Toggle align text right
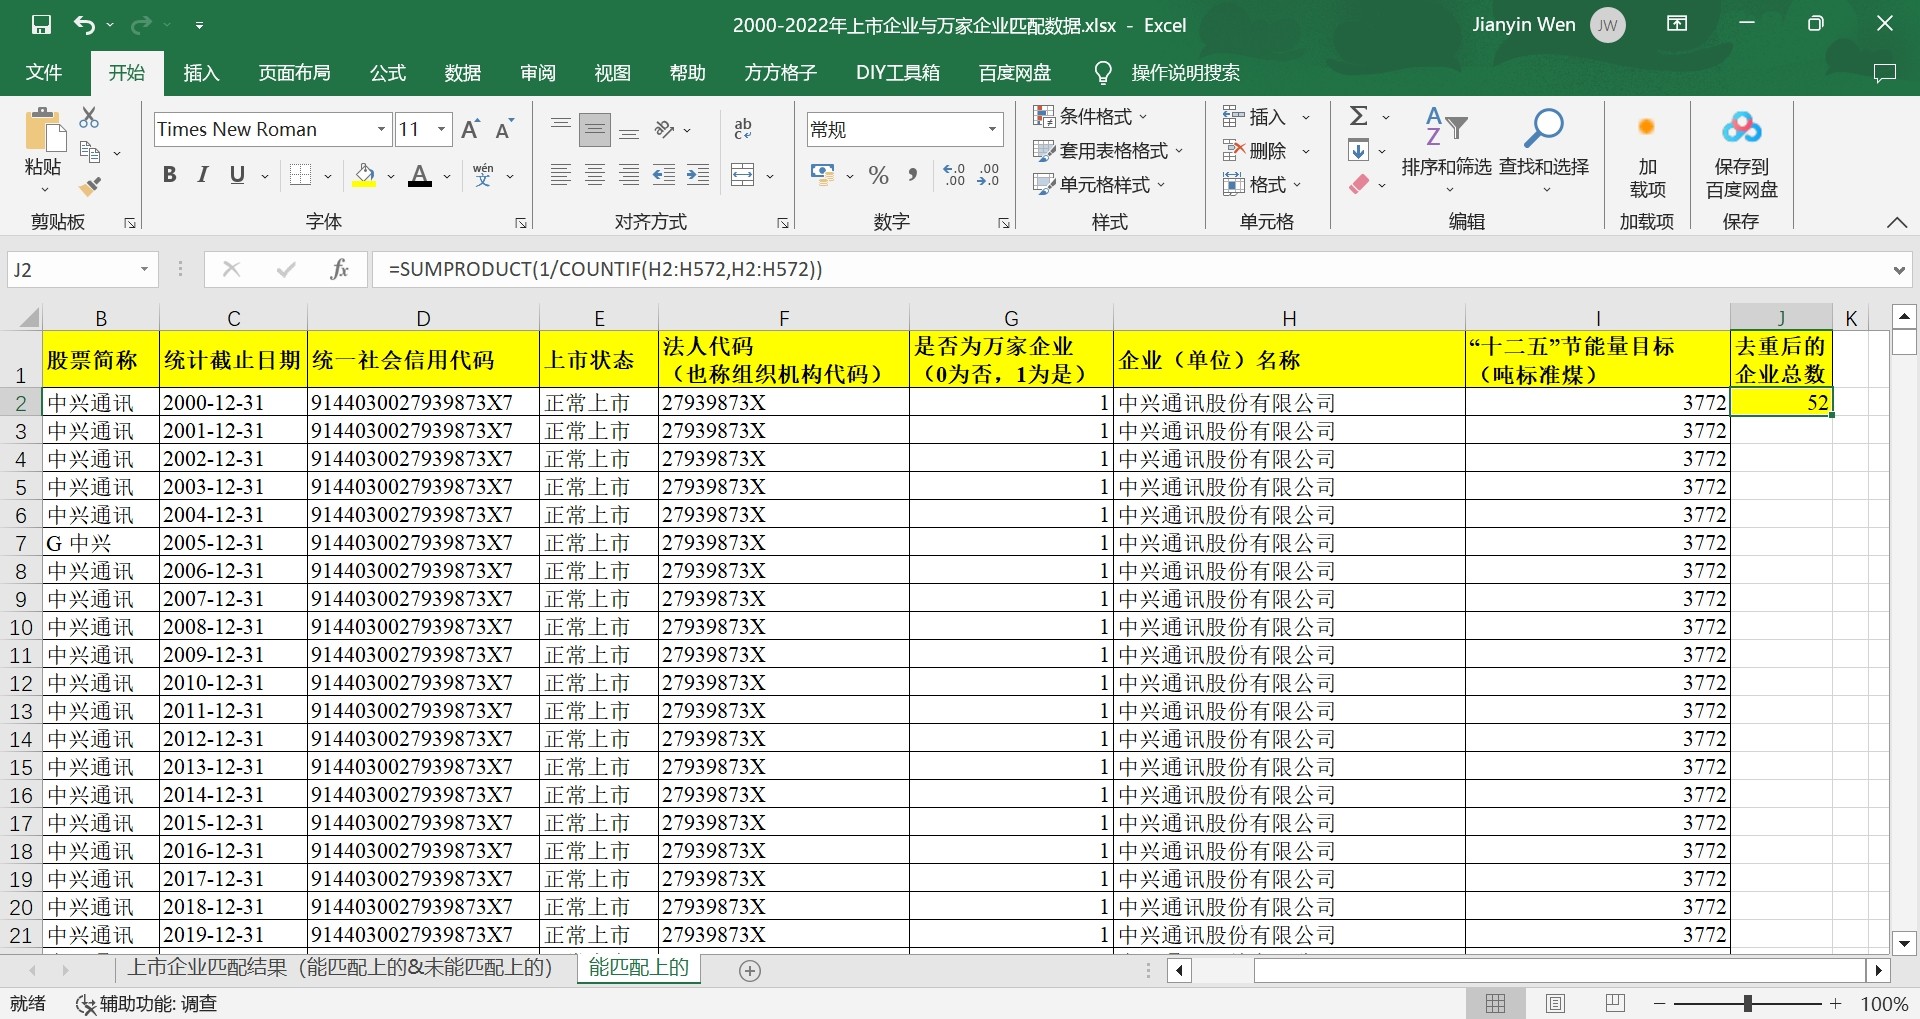Image resolution: width=1920 pixels, height=1019 pixels. pyautogui.click(x=629, y=176)
